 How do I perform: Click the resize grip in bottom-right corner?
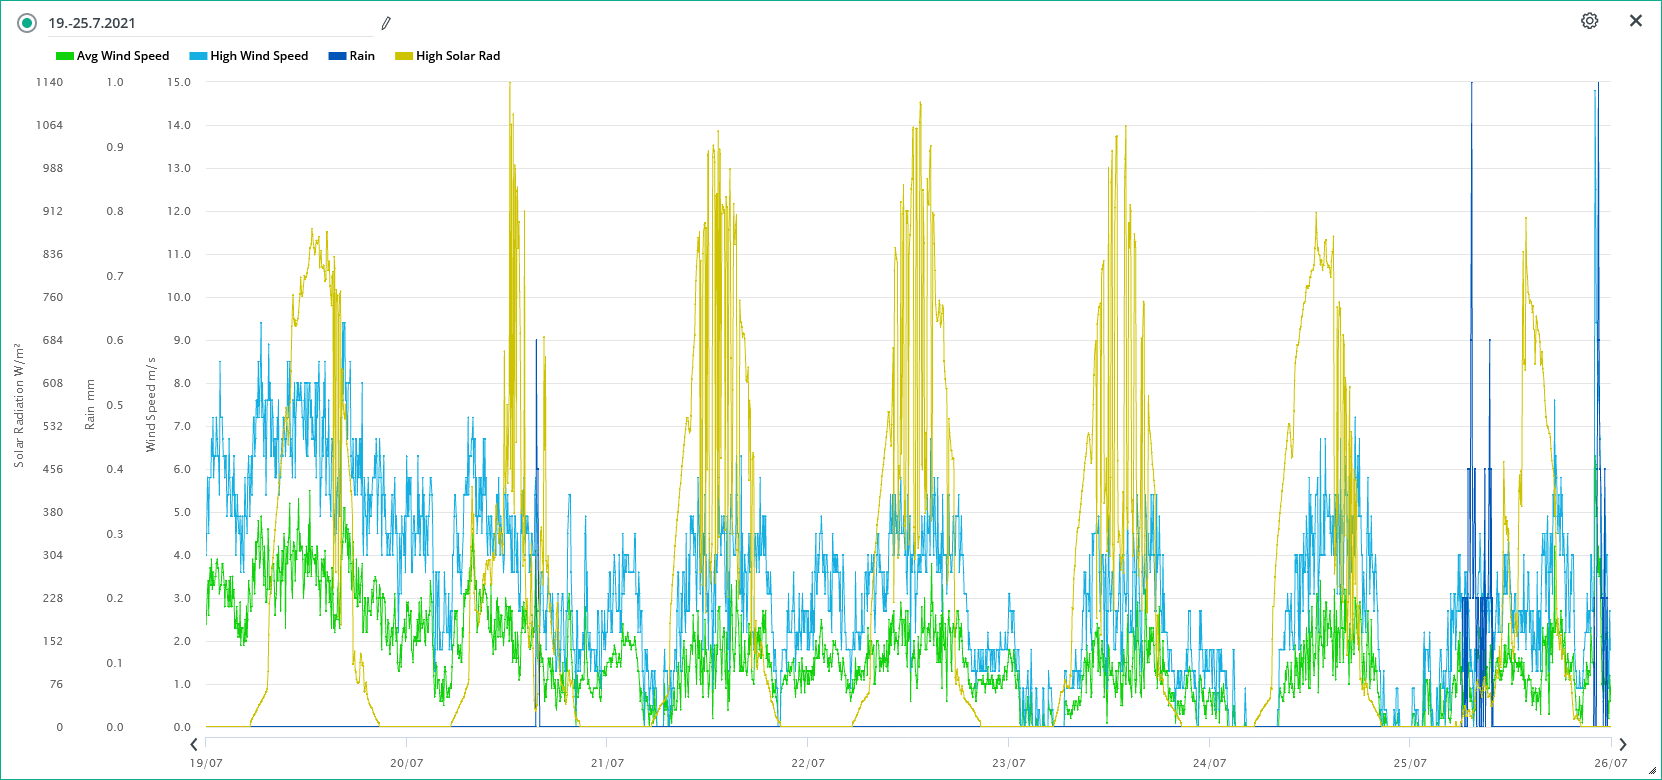click(1652, 771)
